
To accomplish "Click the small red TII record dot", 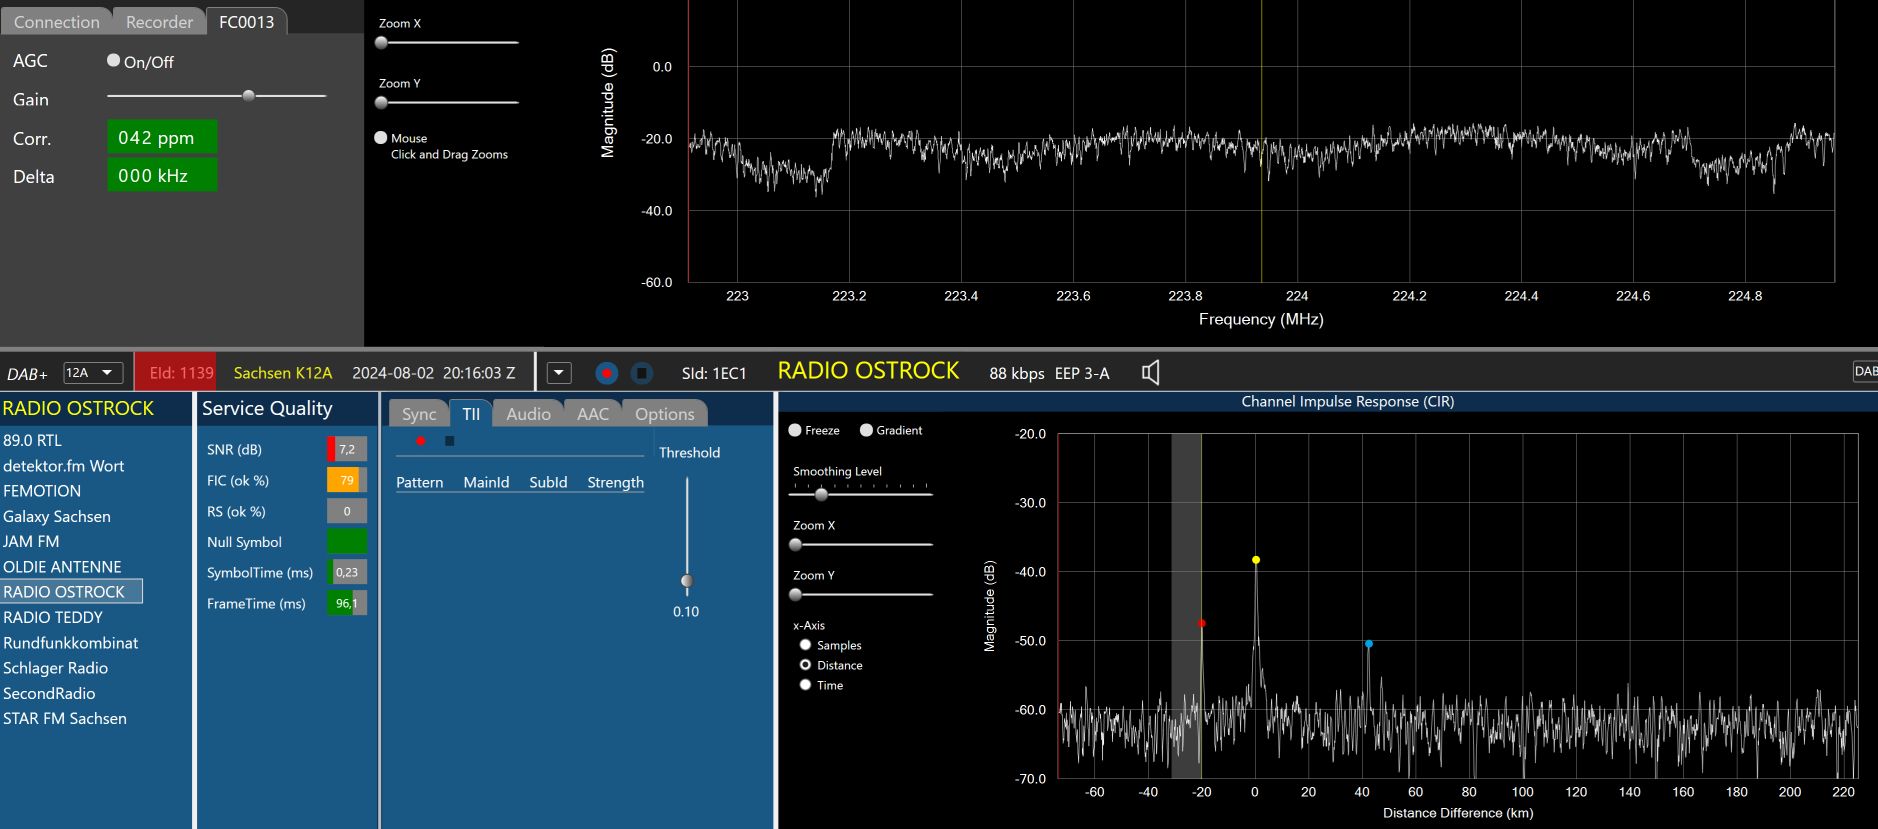I will (421, 441).
